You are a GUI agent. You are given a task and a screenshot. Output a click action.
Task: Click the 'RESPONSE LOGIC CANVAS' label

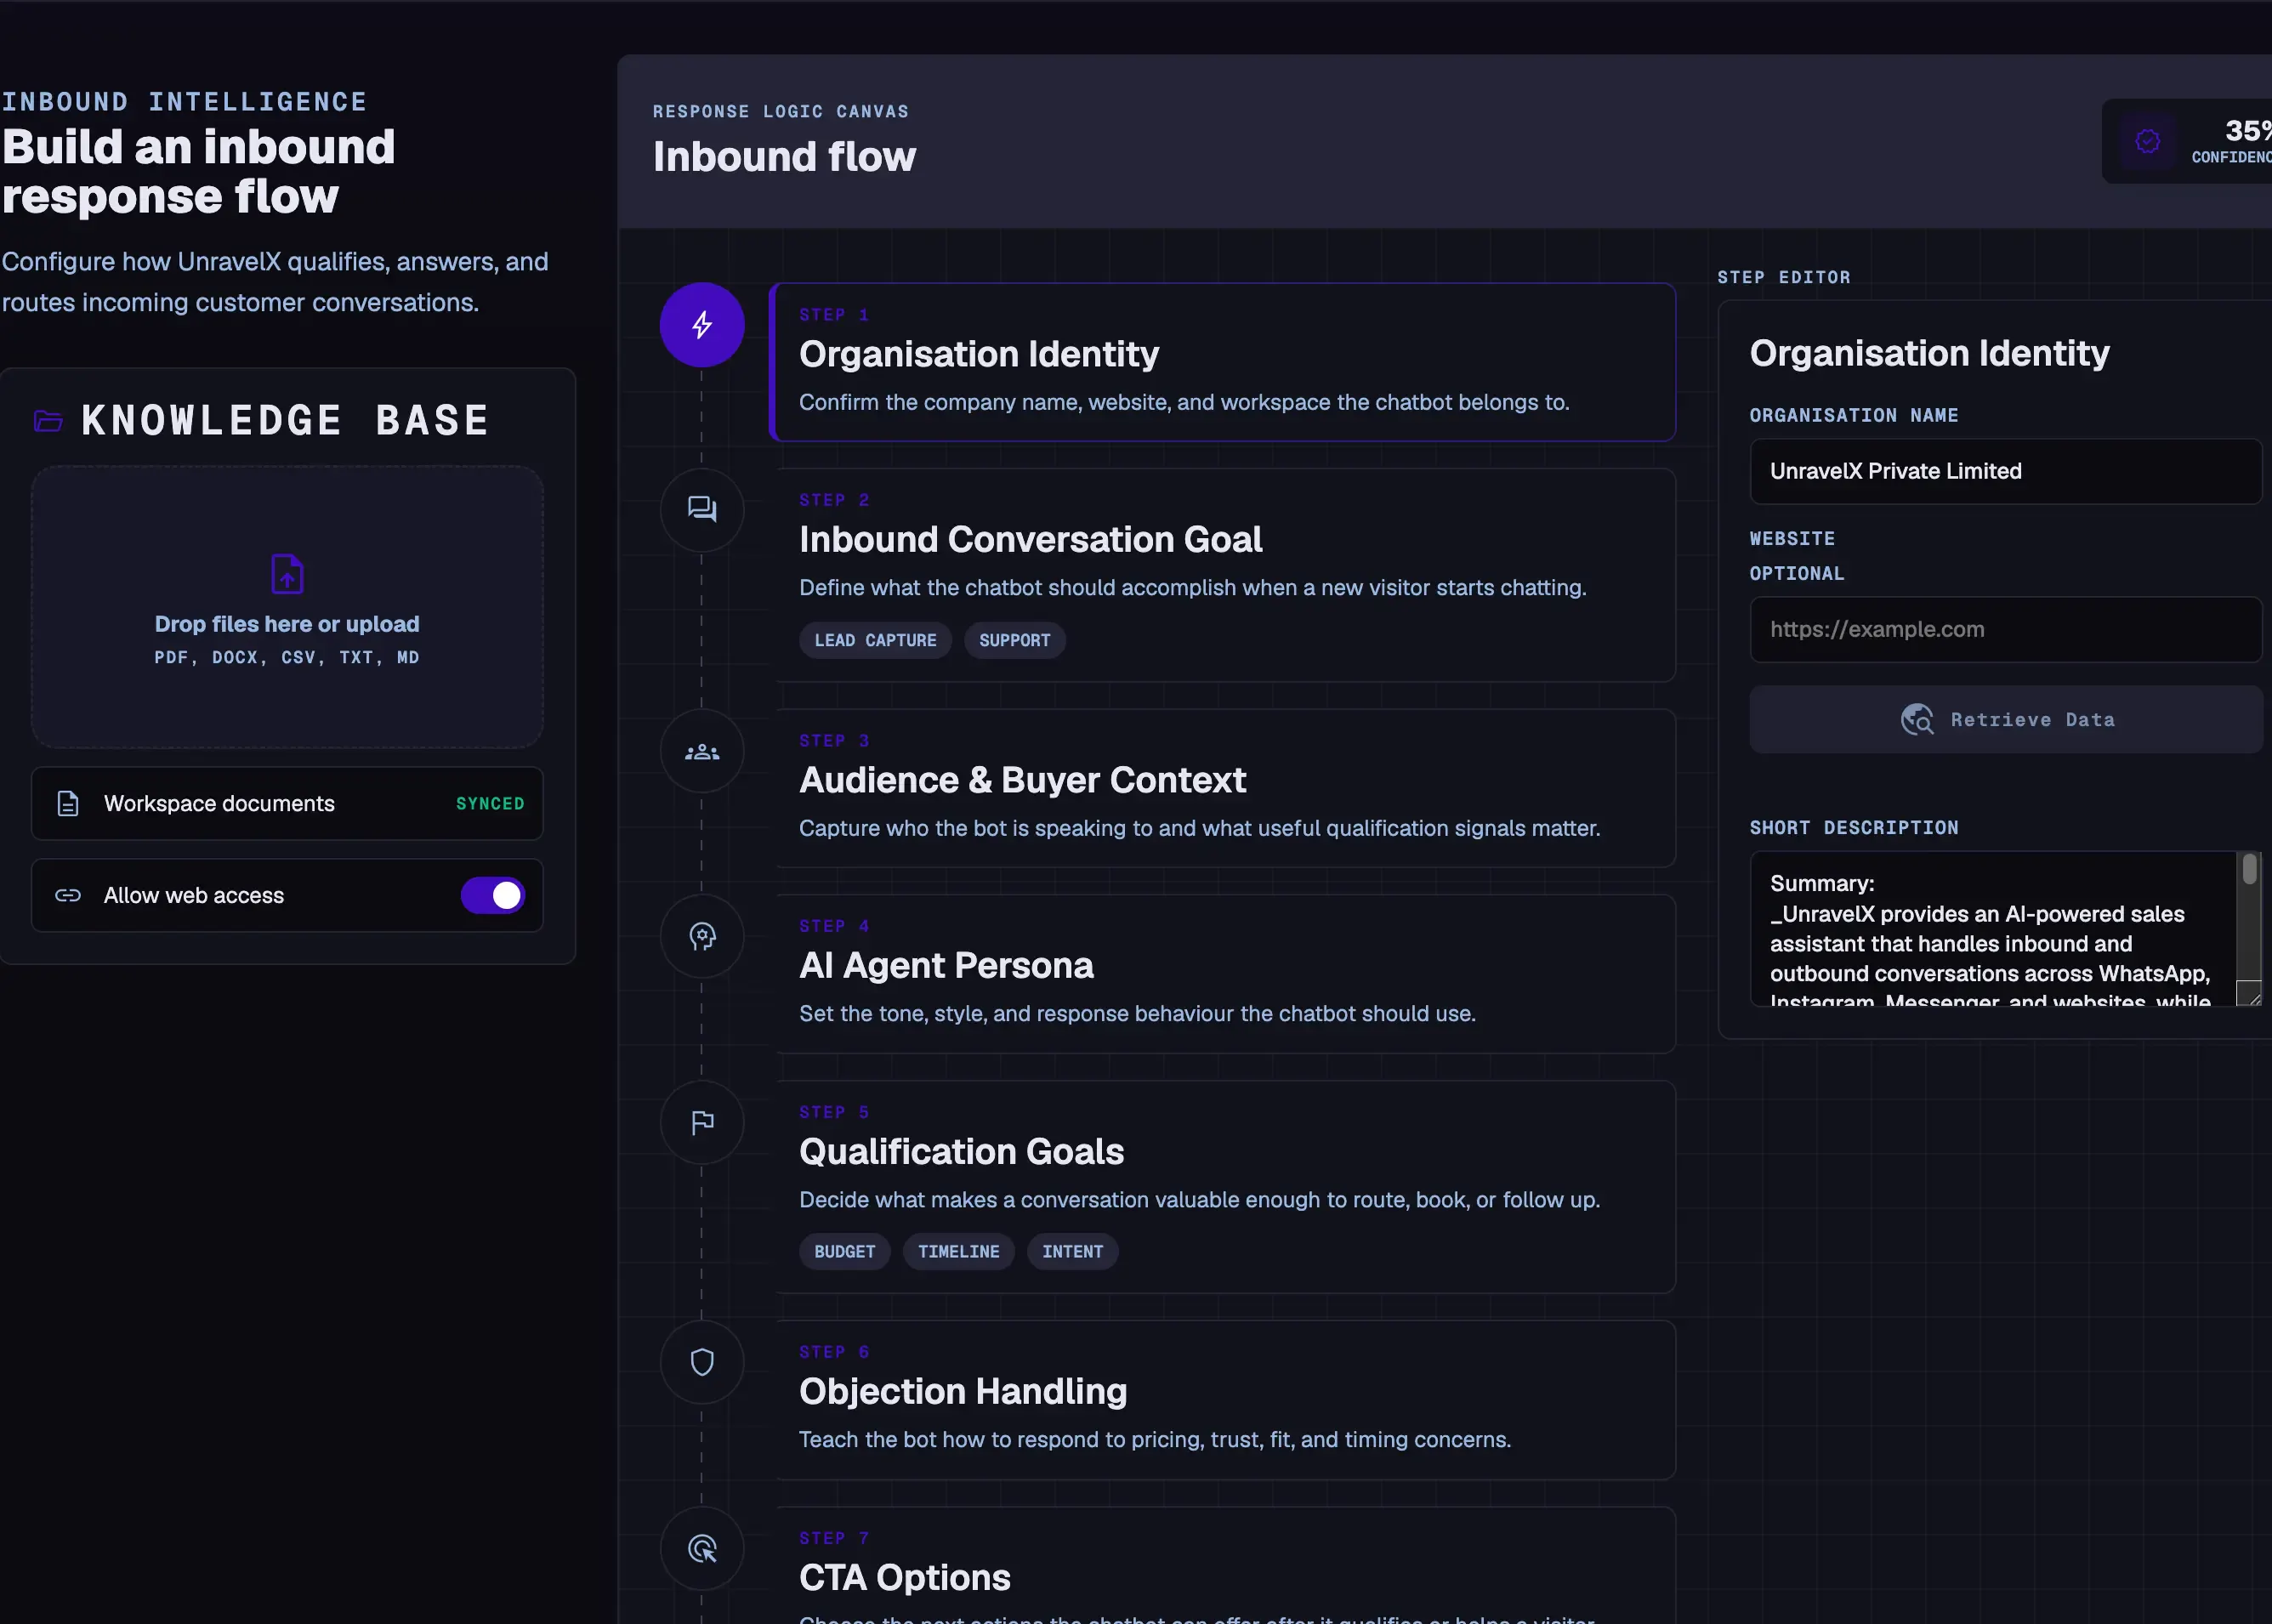pyautogui.click(x=781, y=112)
